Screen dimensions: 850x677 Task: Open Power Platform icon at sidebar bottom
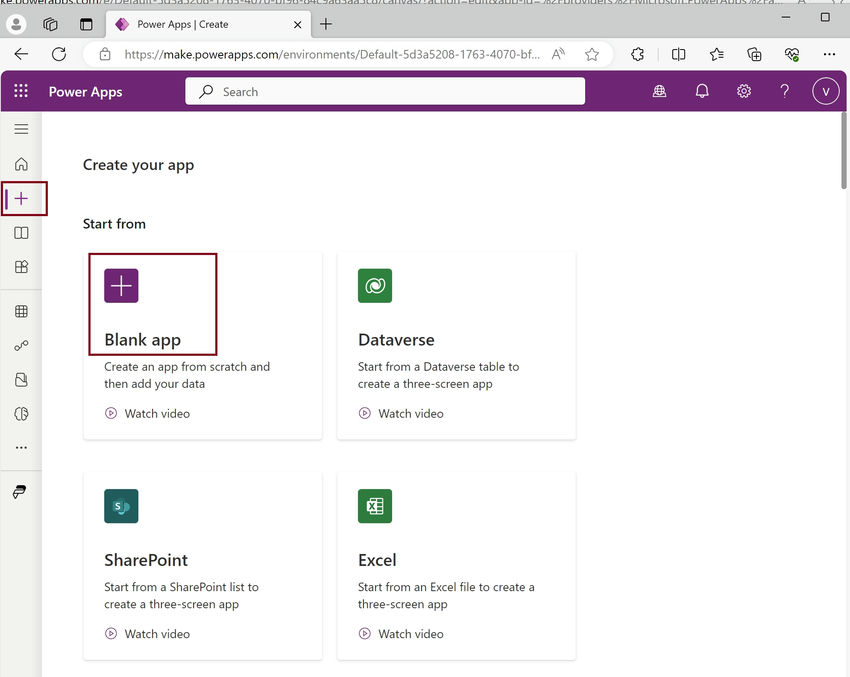pyautogui.click(x=20, y=492)
